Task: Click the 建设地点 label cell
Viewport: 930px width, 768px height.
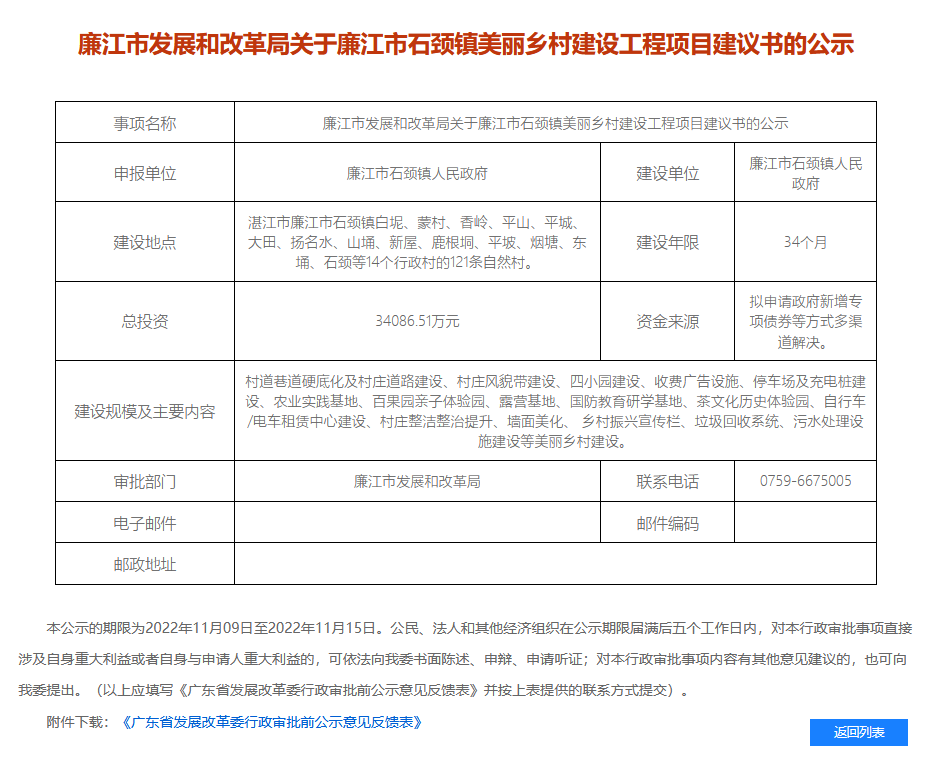Action: [145, 242]
